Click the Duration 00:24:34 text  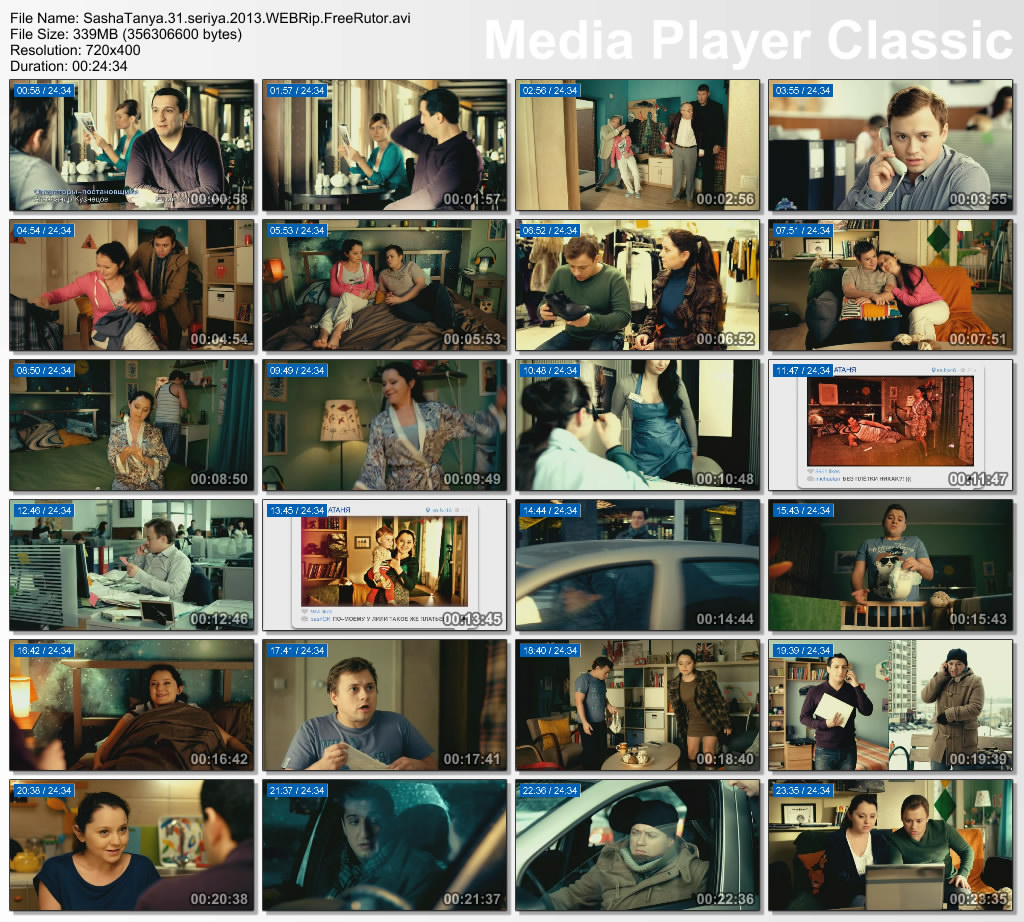pos(69,66)
